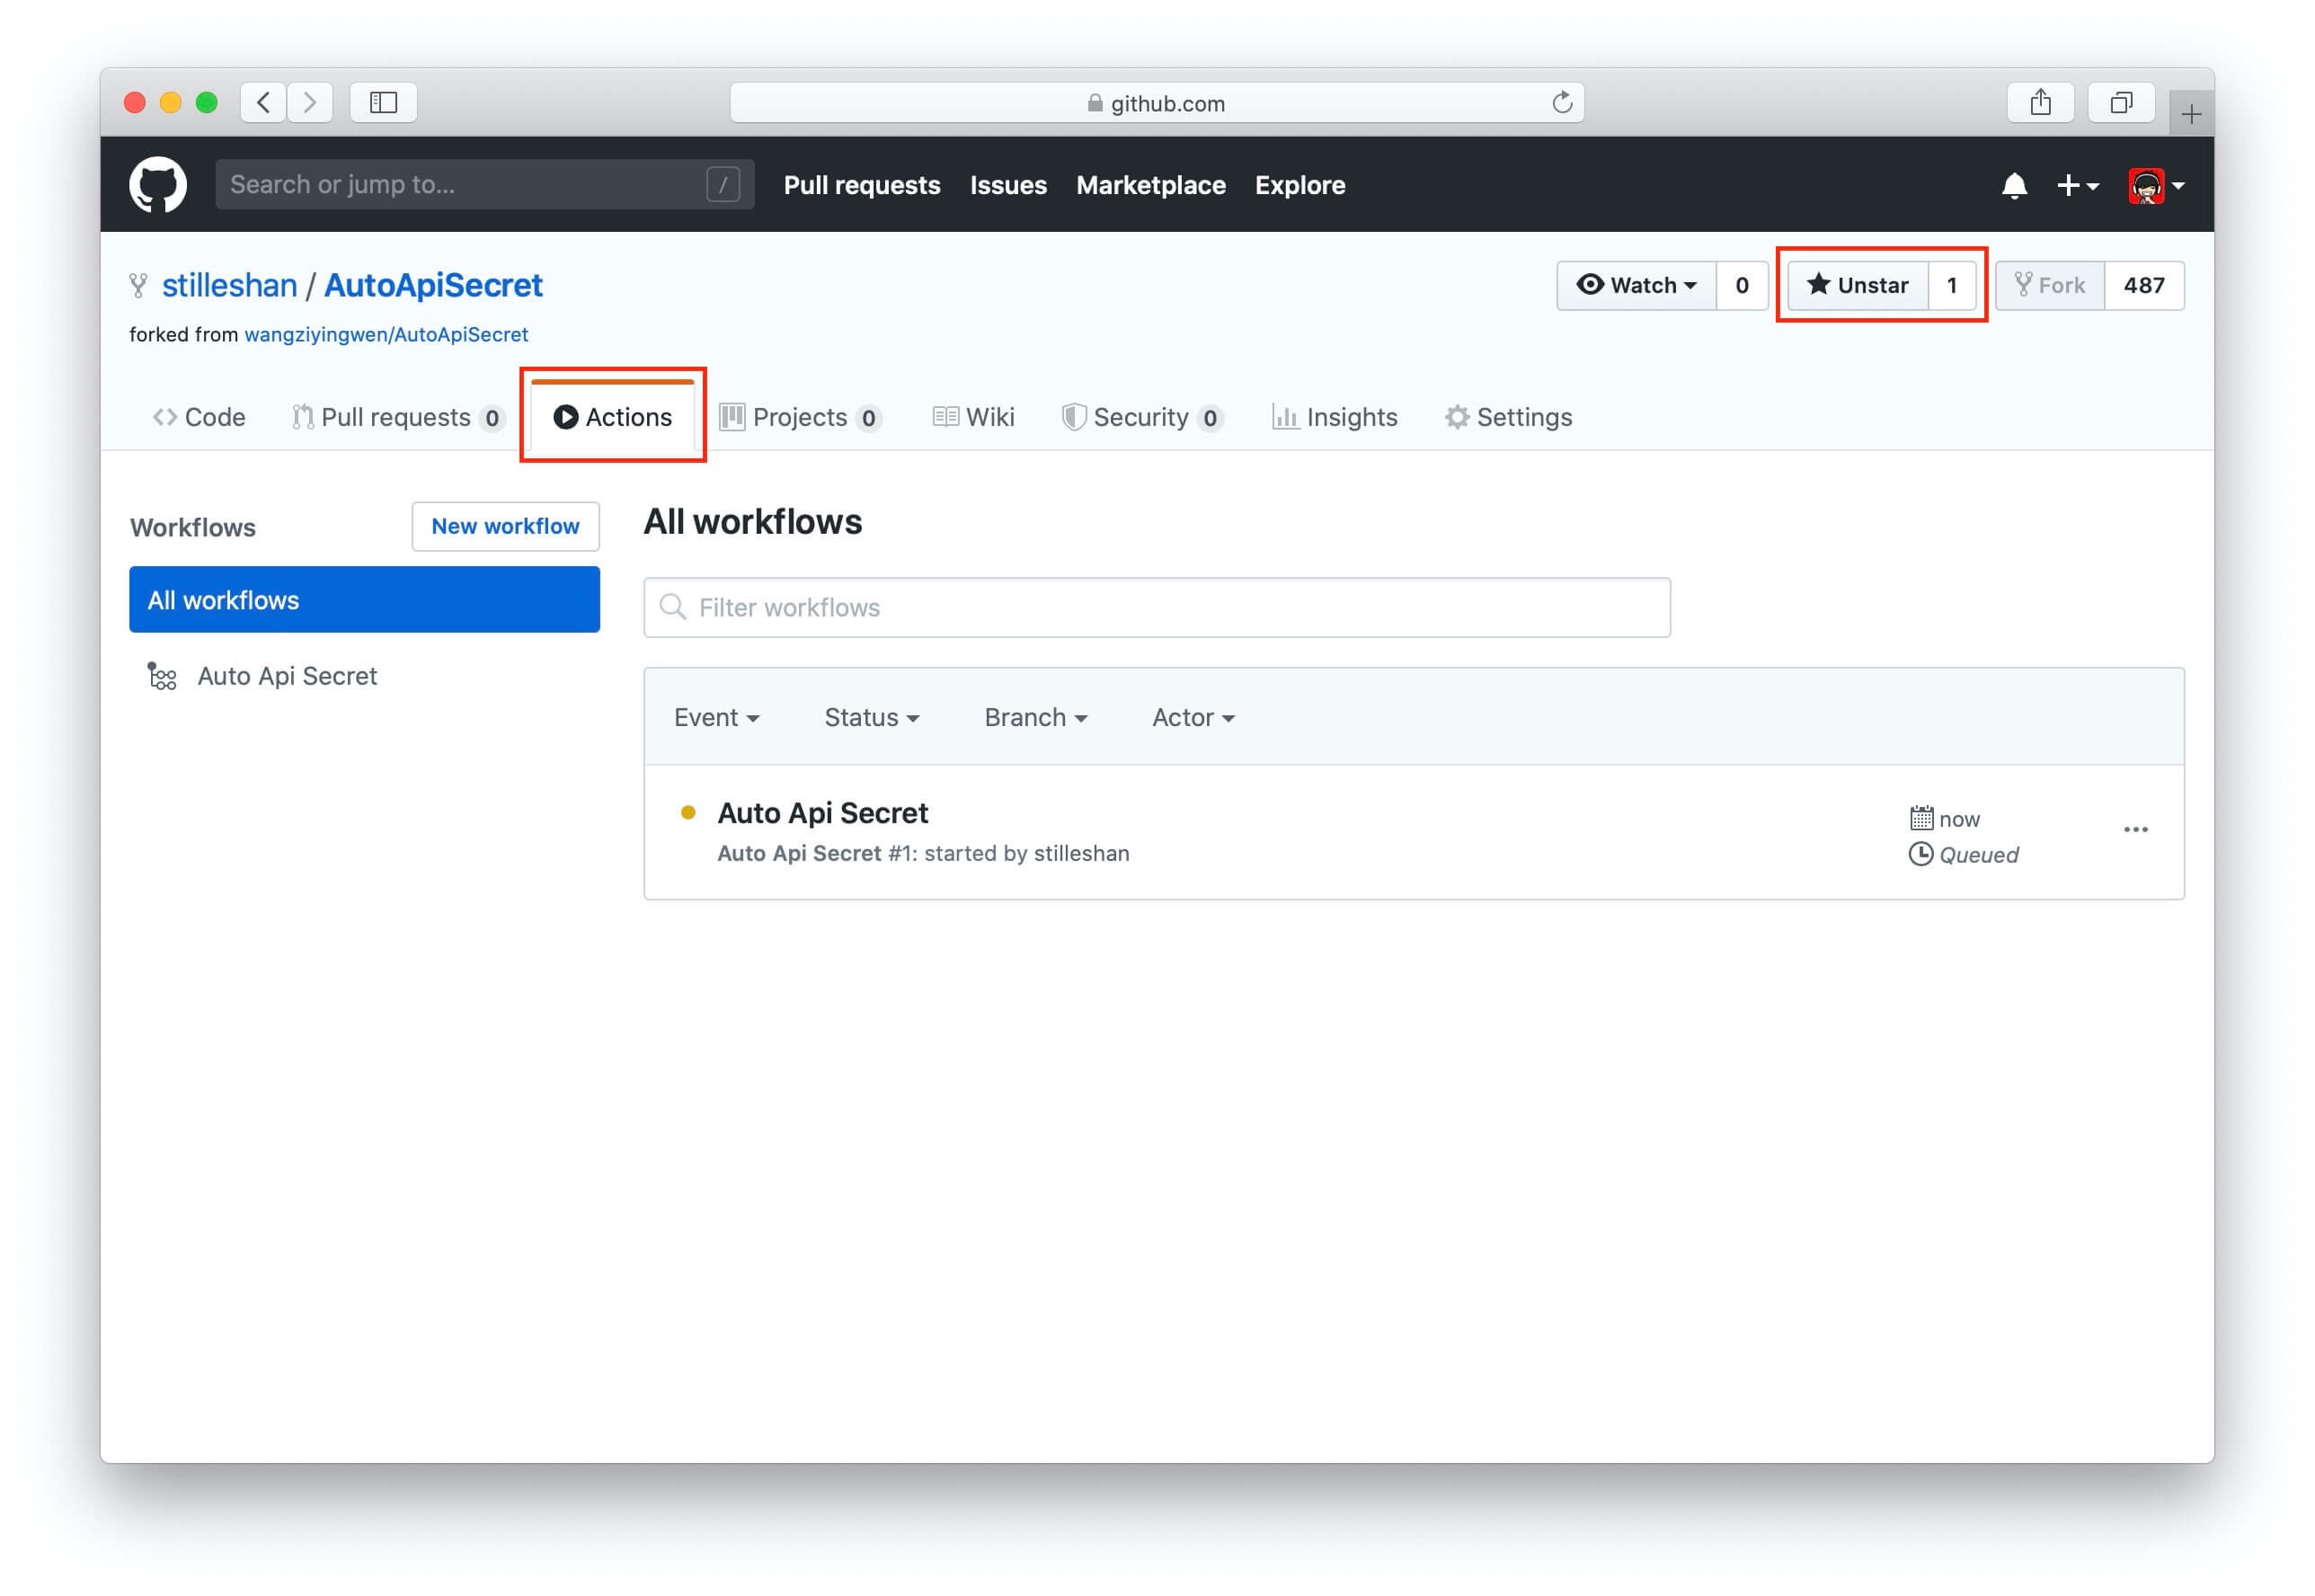Switch to the Projects tab
This screenshot has height=1596, width=2315.
click(x=800, y=417)
